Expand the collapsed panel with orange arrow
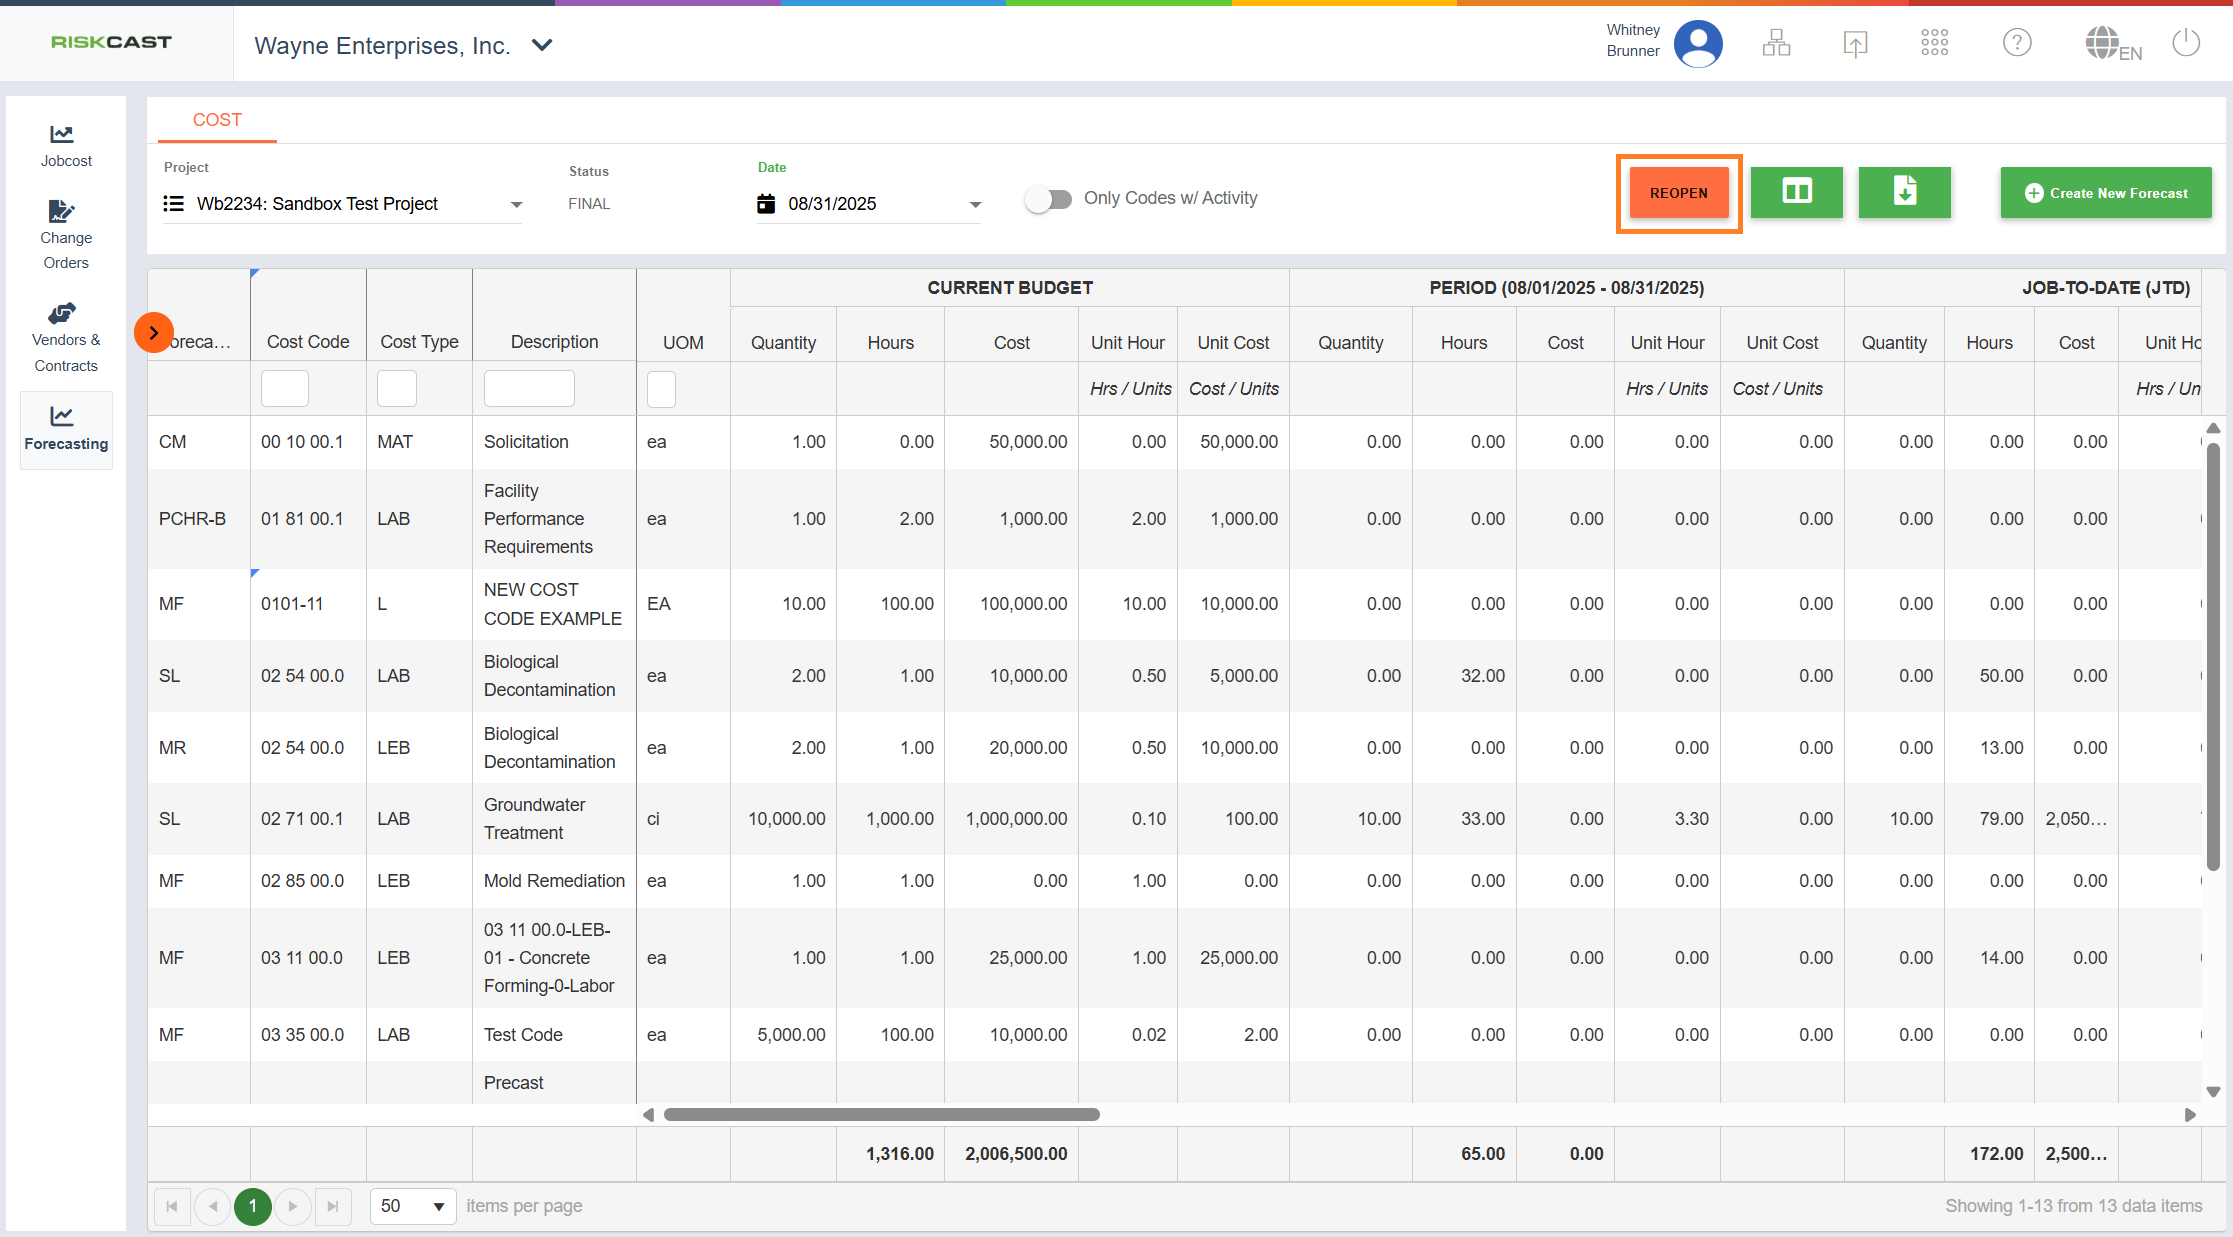This screenshot has width=2233, height=1237. point(154,333)
